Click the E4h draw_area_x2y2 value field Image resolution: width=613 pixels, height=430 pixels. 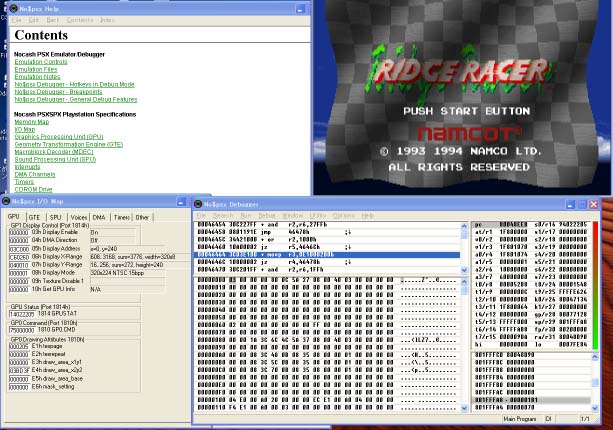[19, 370]
